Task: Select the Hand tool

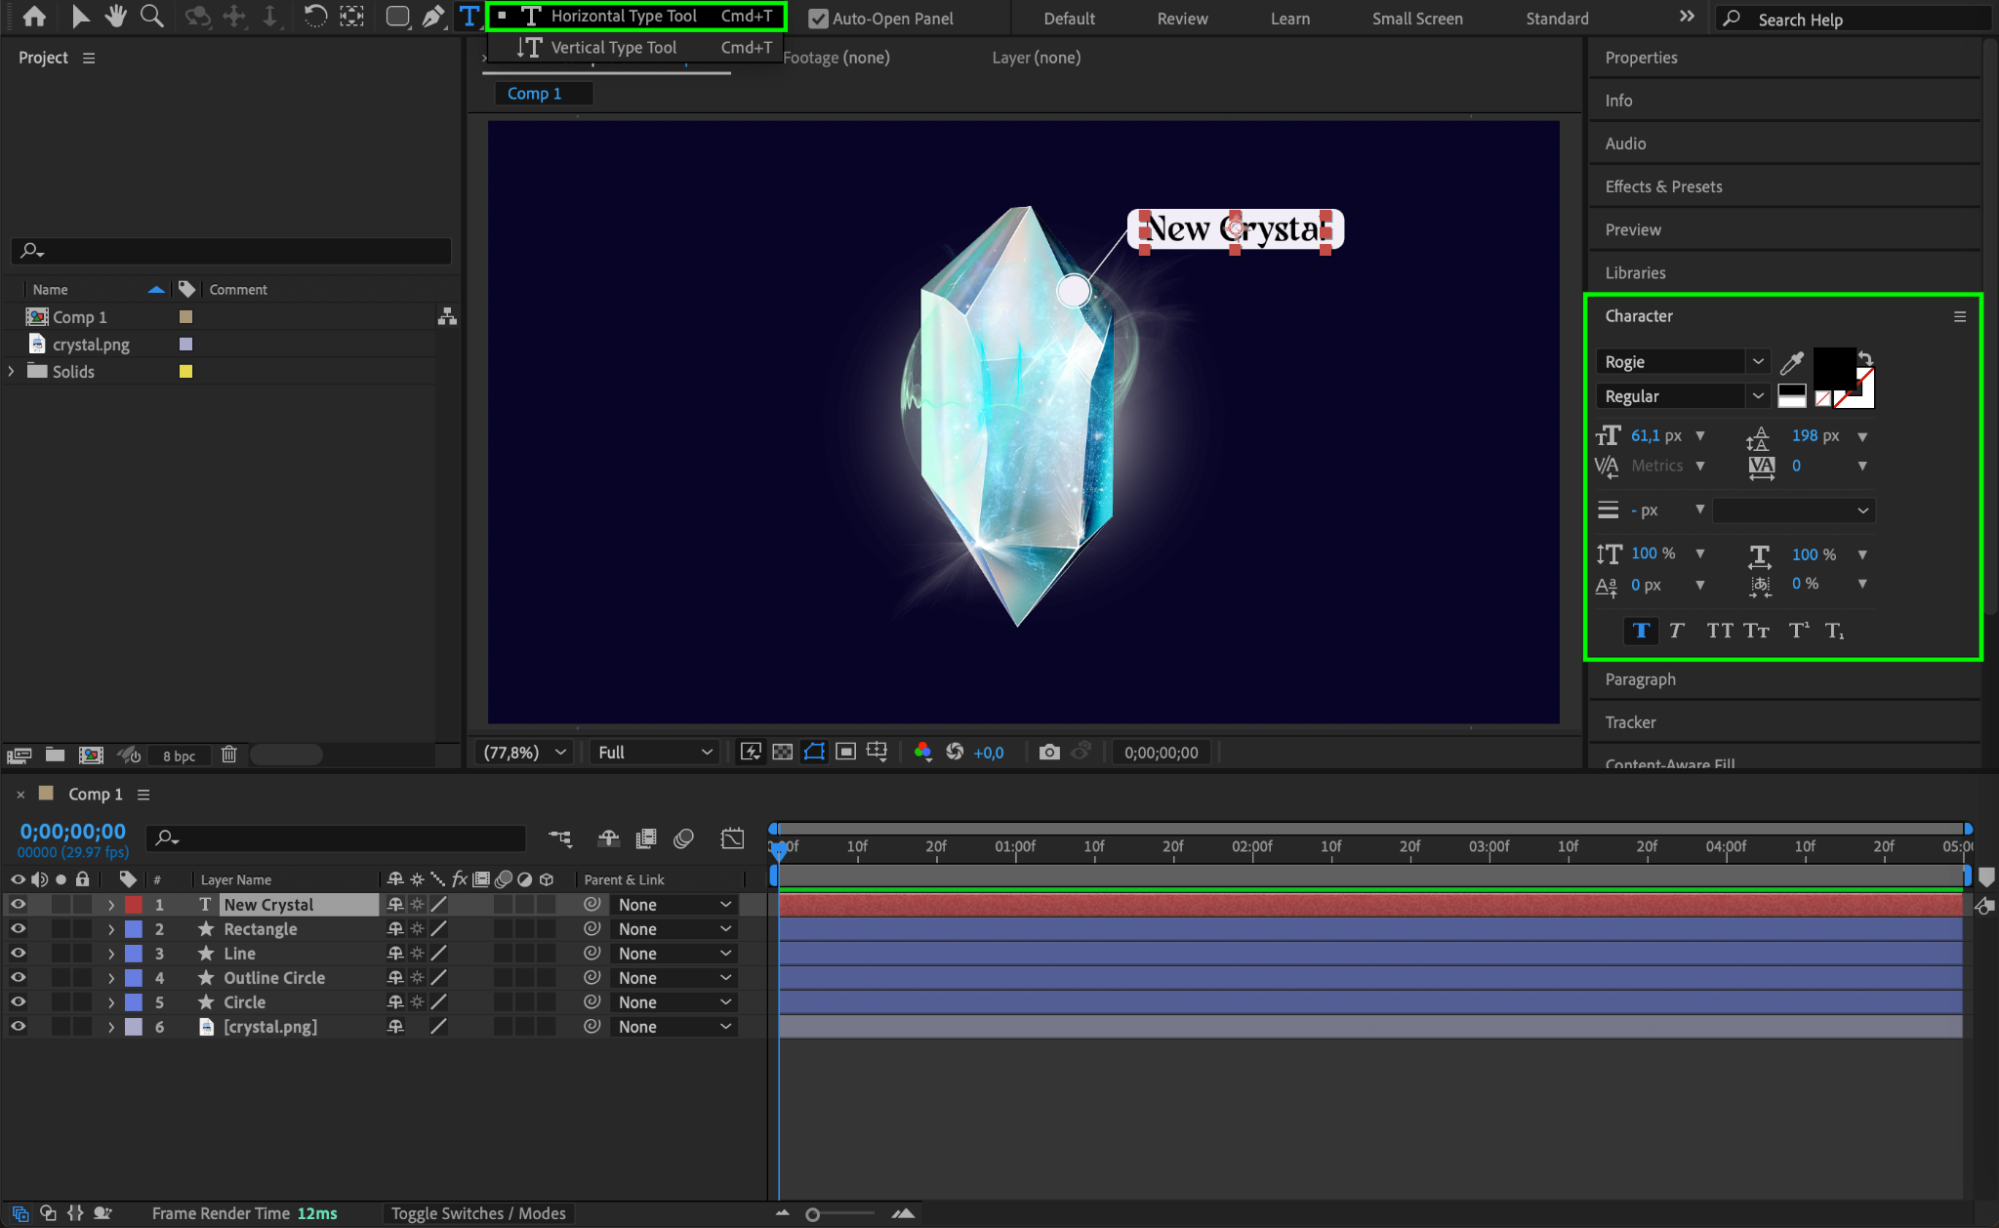Action: [x=116, y=16]
